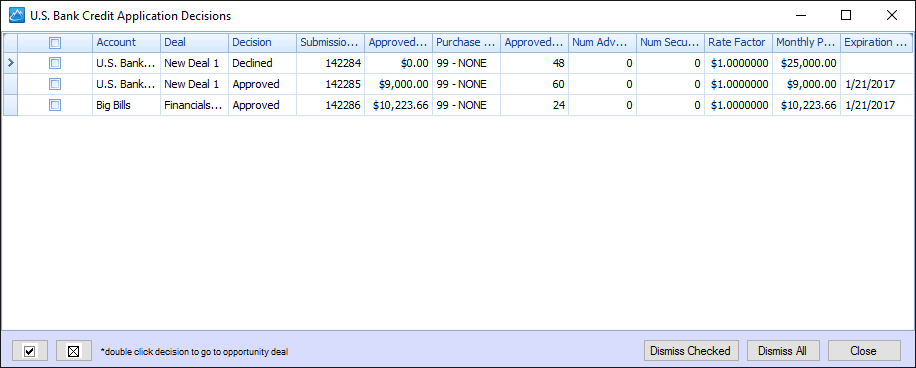
Task: Click submission number 142284
Action: click(330, 63)
